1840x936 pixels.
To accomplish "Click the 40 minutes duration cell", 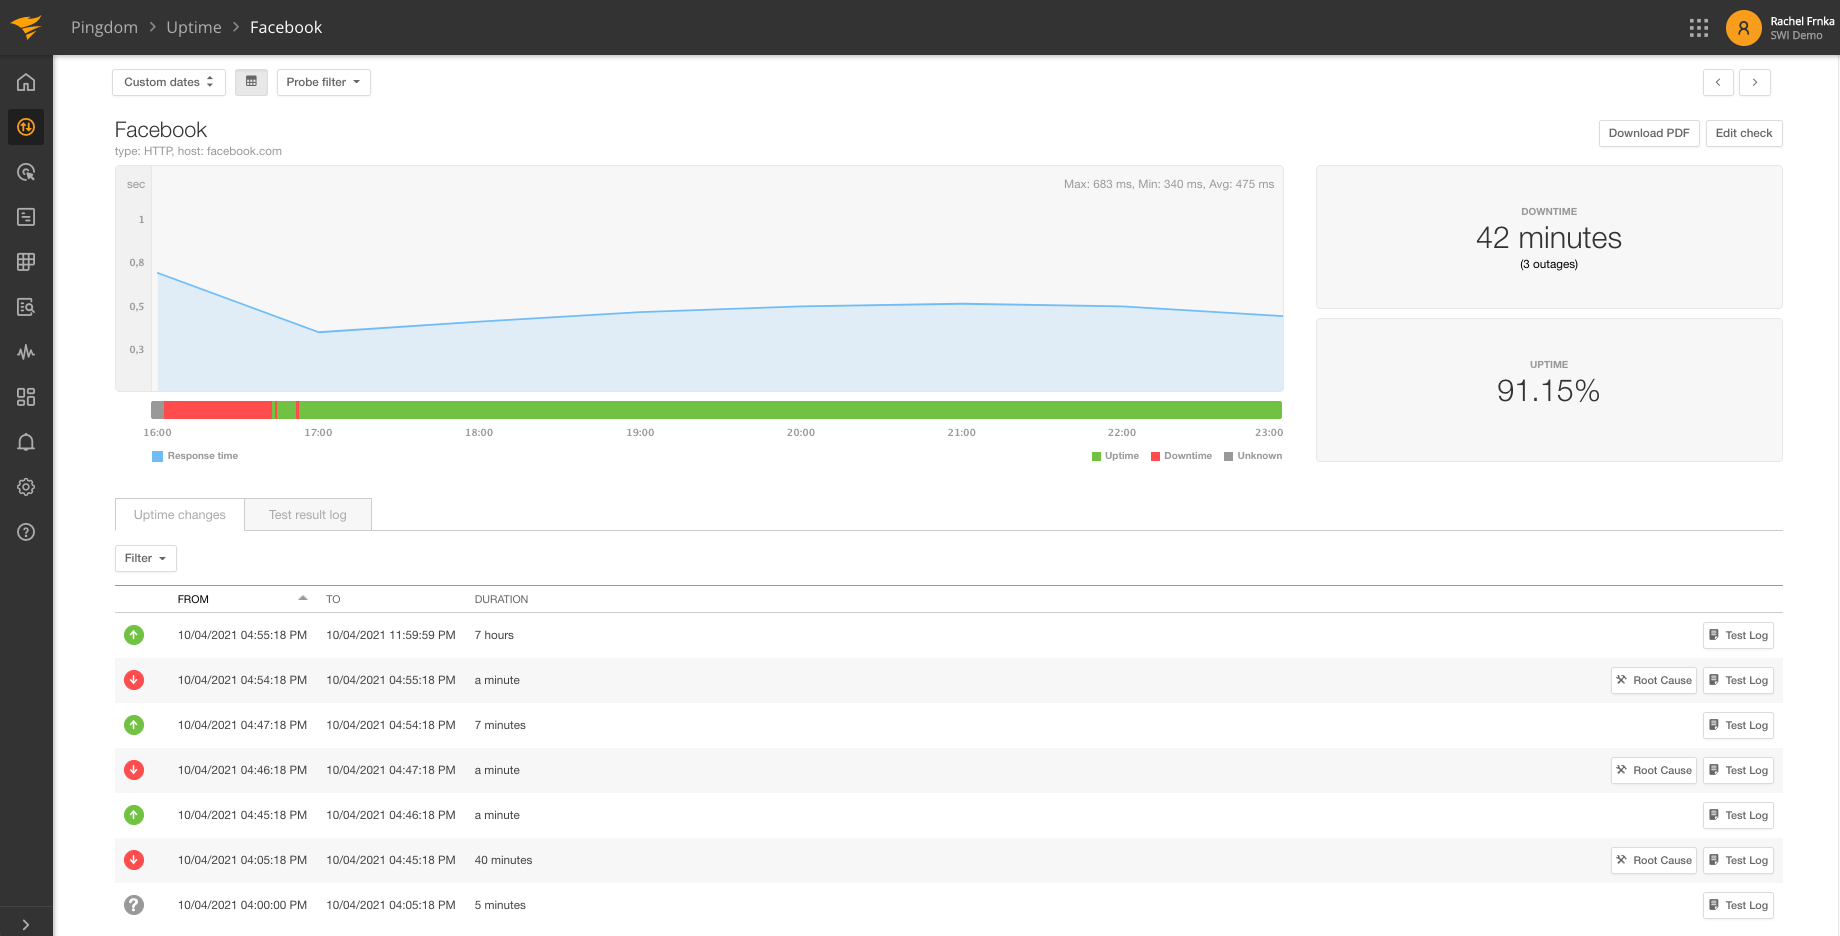I will point(503,860).
